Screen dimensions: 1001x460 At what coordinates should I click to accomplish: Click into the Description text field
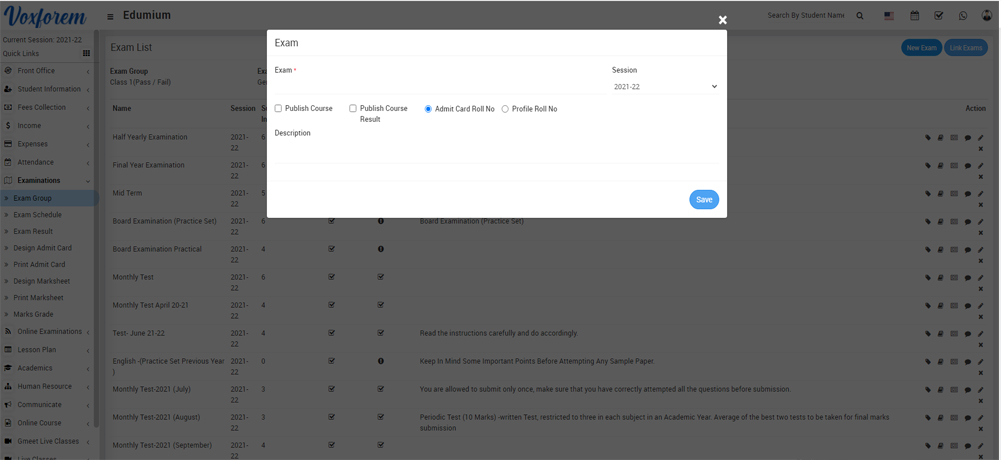(496, 151)
